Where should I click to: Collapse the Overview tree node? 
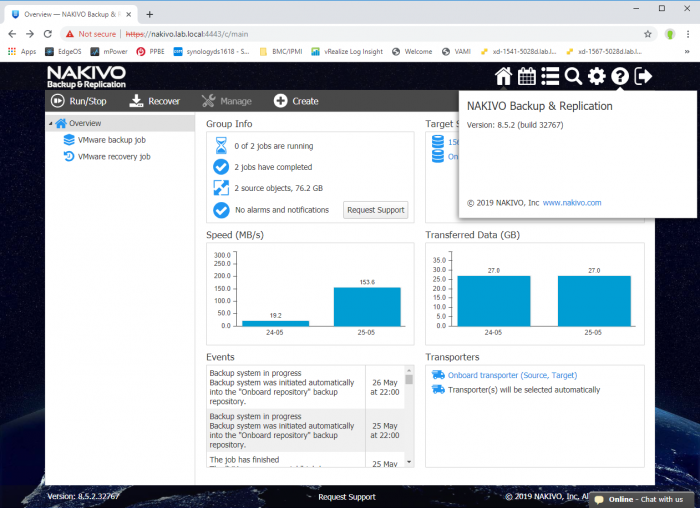coord(50,123)
